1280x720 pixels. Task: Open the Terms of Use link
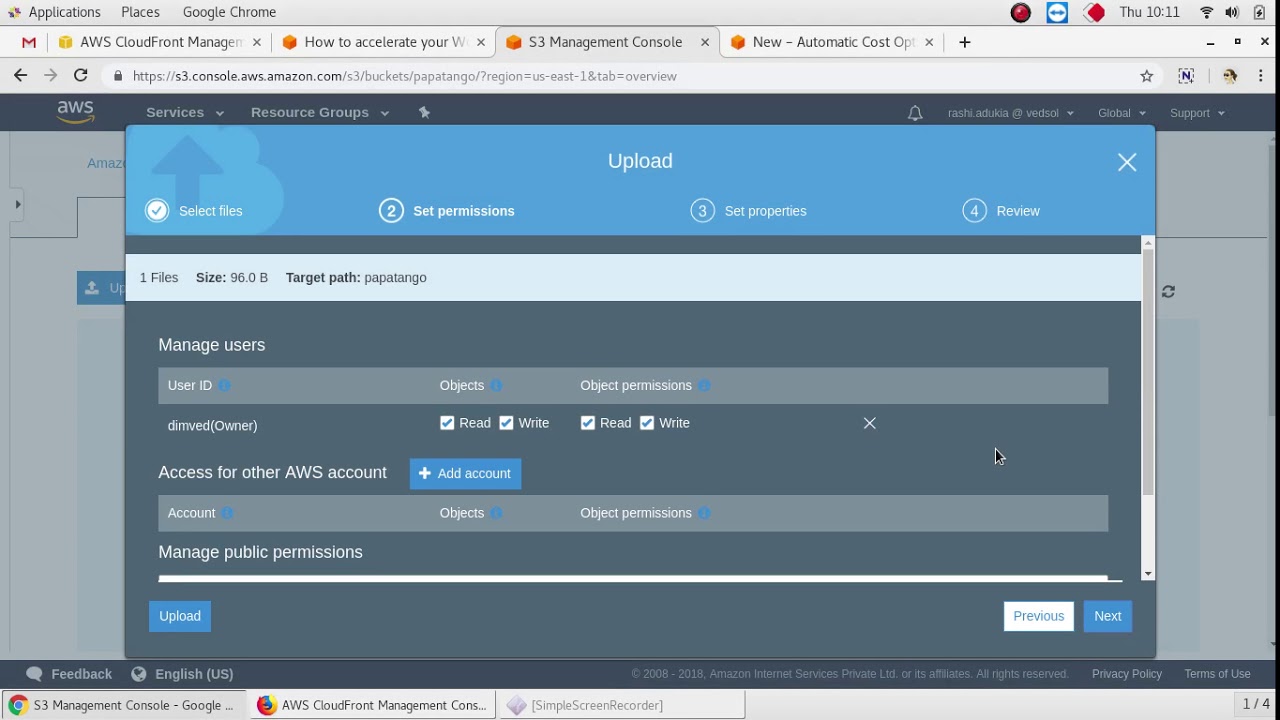tap(1217, 674)
